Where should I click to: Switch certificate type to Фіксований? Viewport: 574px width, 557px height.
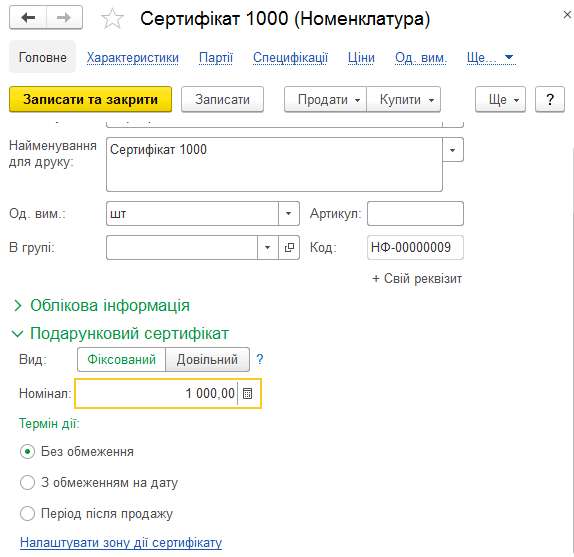(x=122, y=359)
